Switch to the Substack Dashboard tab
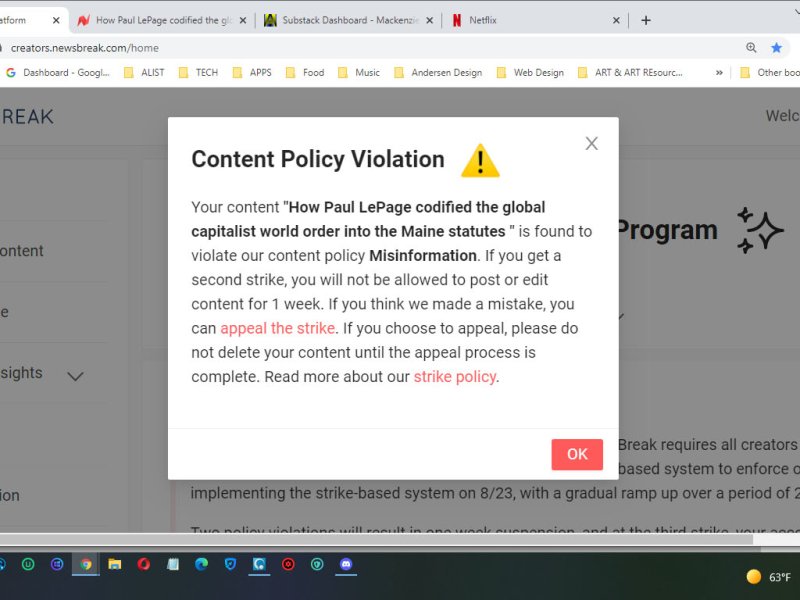800x600 pixels. point(349,20)
